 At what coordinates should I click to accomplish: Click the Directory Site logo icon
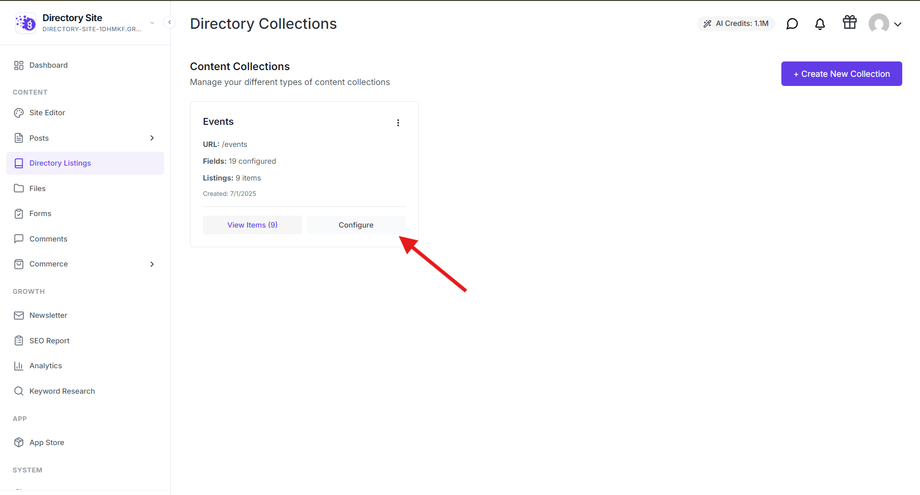click(x=25, y=23)
